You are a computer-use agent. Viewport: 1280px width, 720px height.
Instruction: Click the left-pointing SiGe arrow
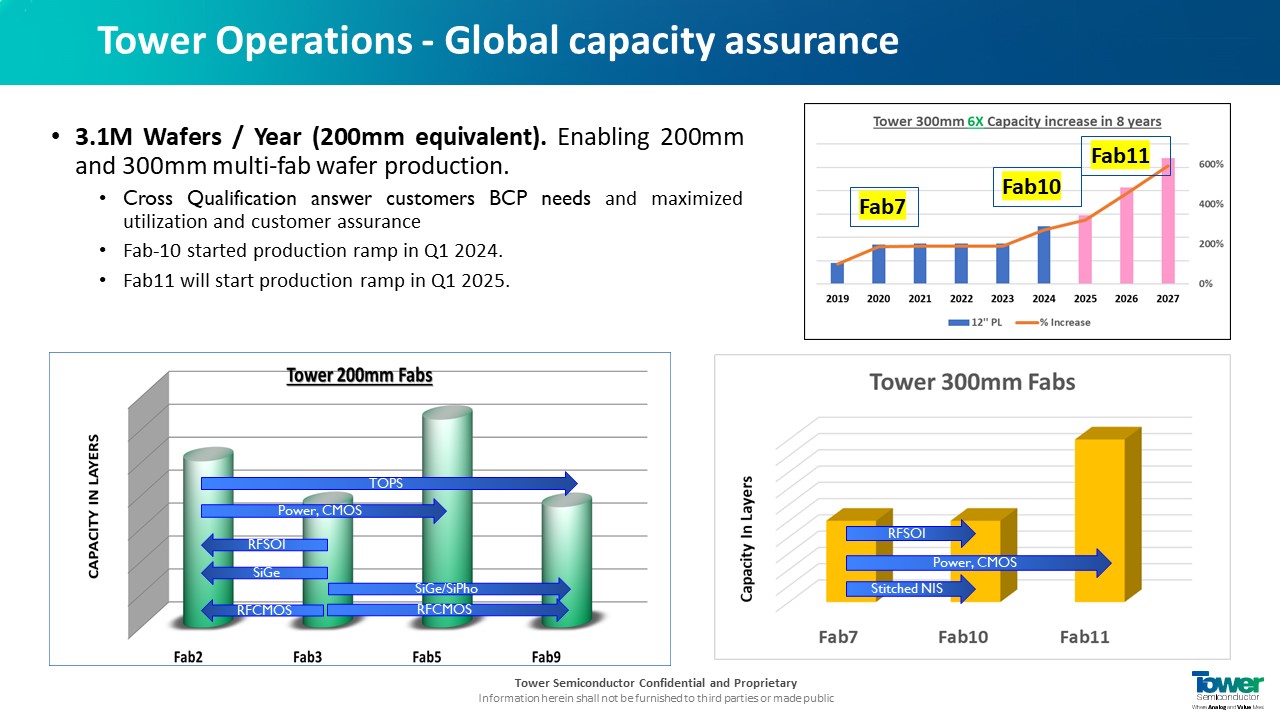tap(265, 573)
